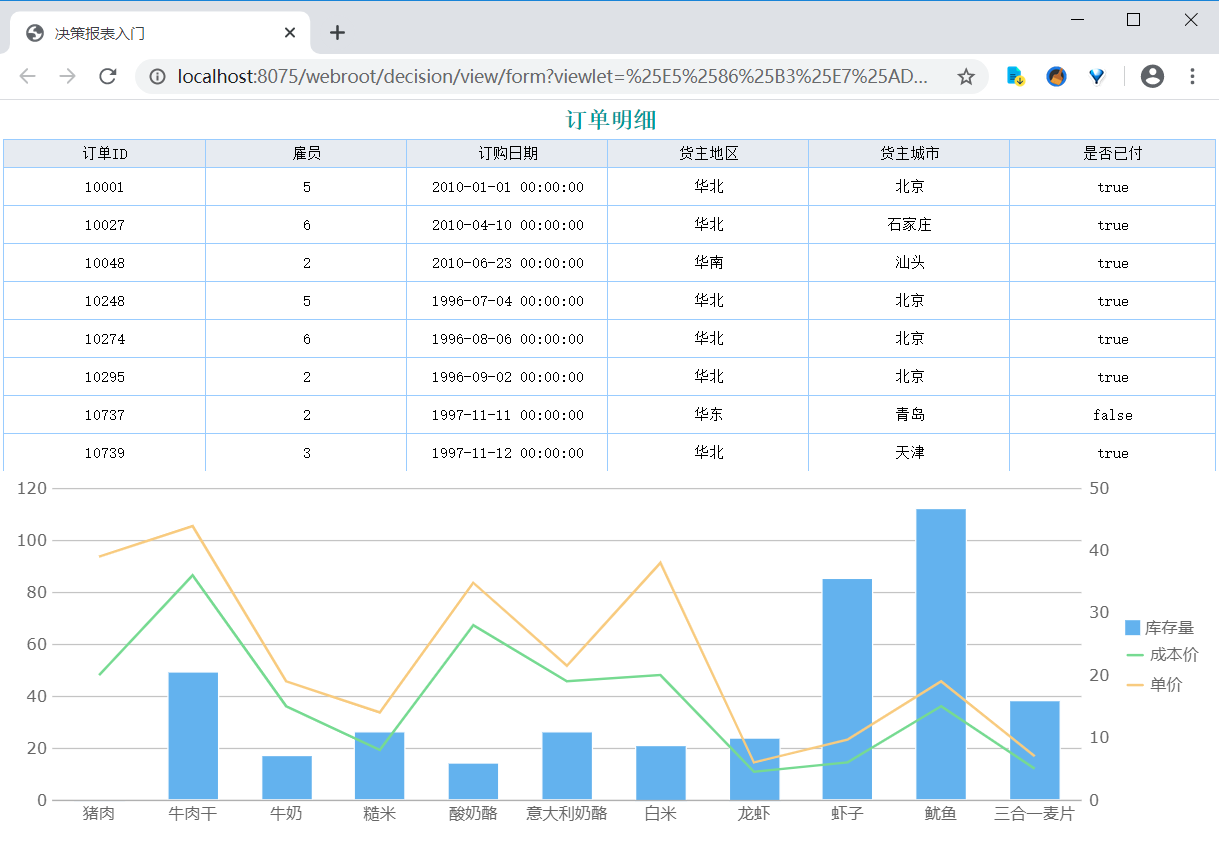Click the order 10737 ID cell
The image size is (1219, 842).
click(105, 415)
